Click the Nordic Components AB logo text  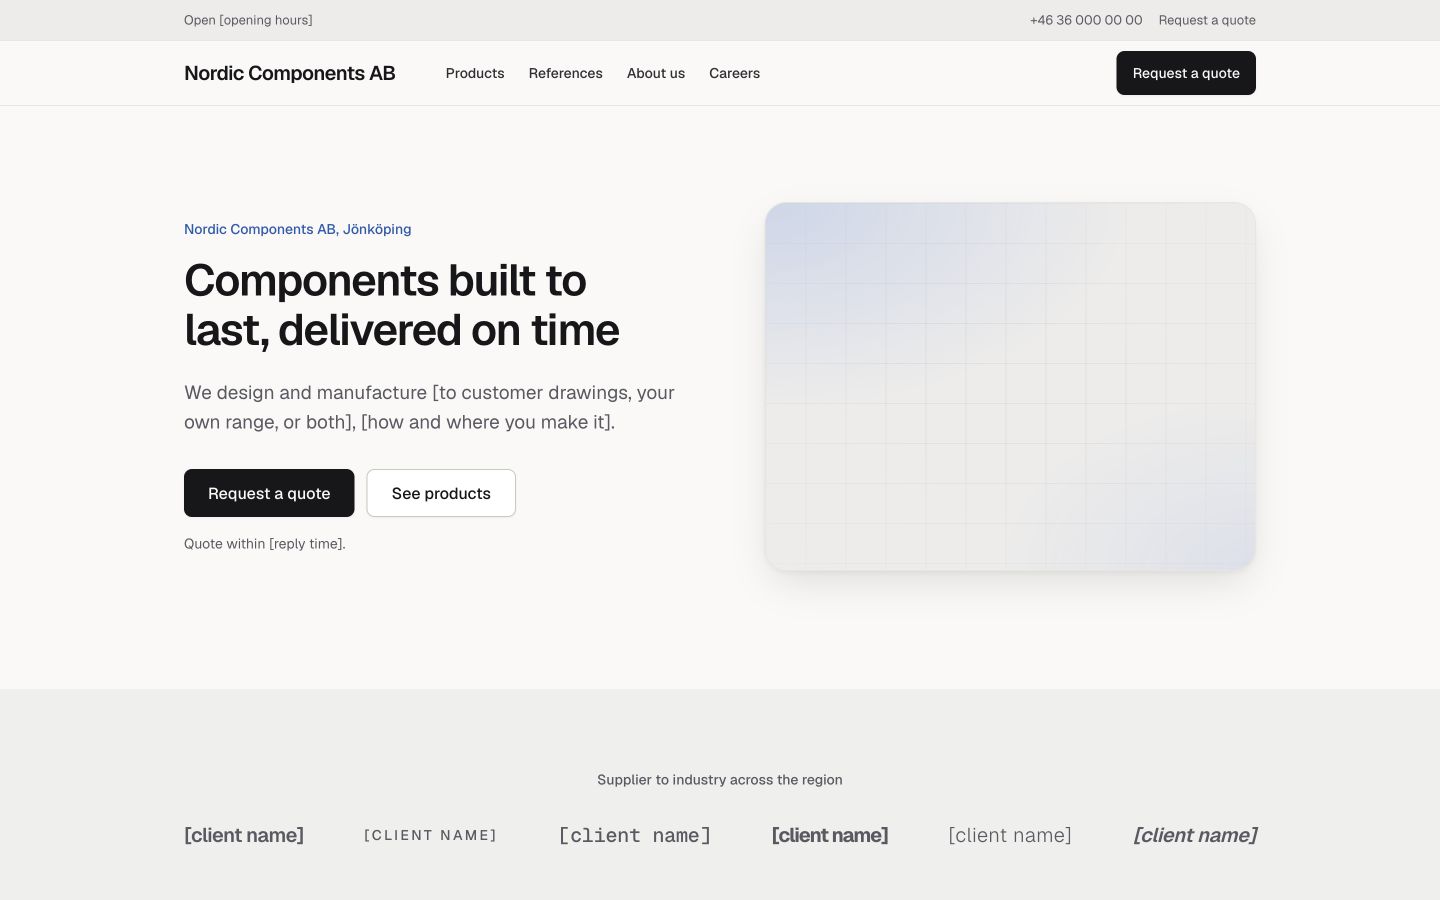(x=290, y=73)
